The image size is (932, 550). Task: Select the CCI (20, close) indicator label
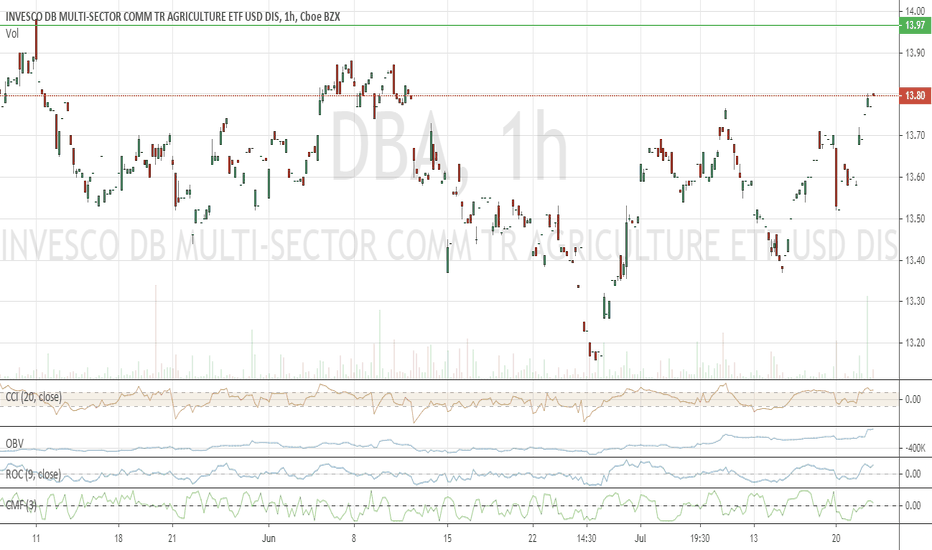[33, 397]
